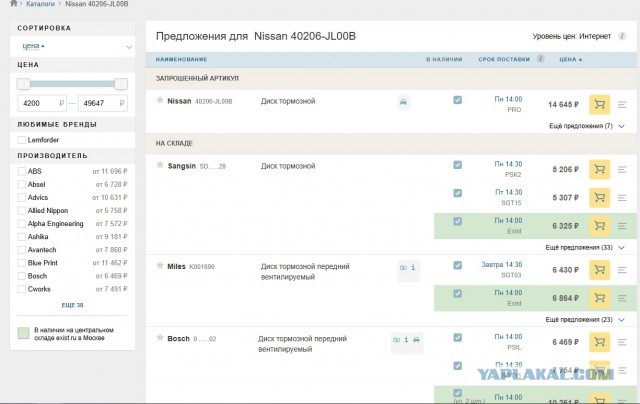Click the home icon in breadcrumb
This screenshot has height=404, width=640.
click(14, 3)
